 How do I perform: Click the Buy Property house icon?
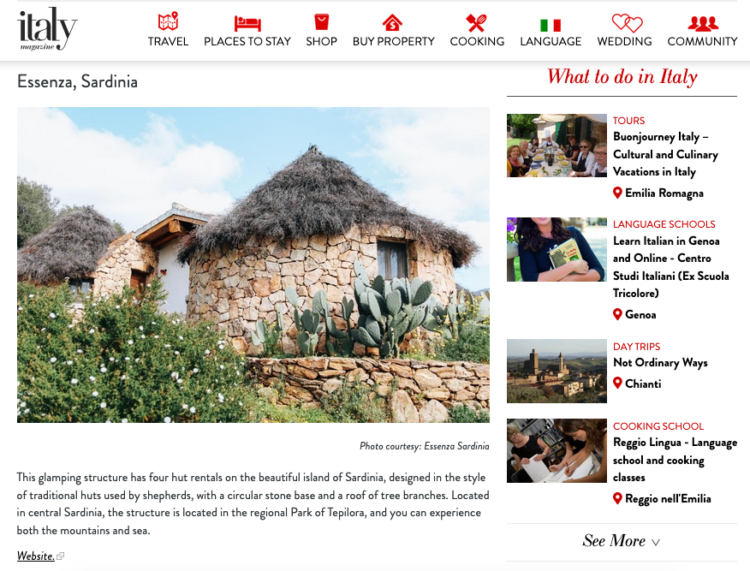click(393, 22)
